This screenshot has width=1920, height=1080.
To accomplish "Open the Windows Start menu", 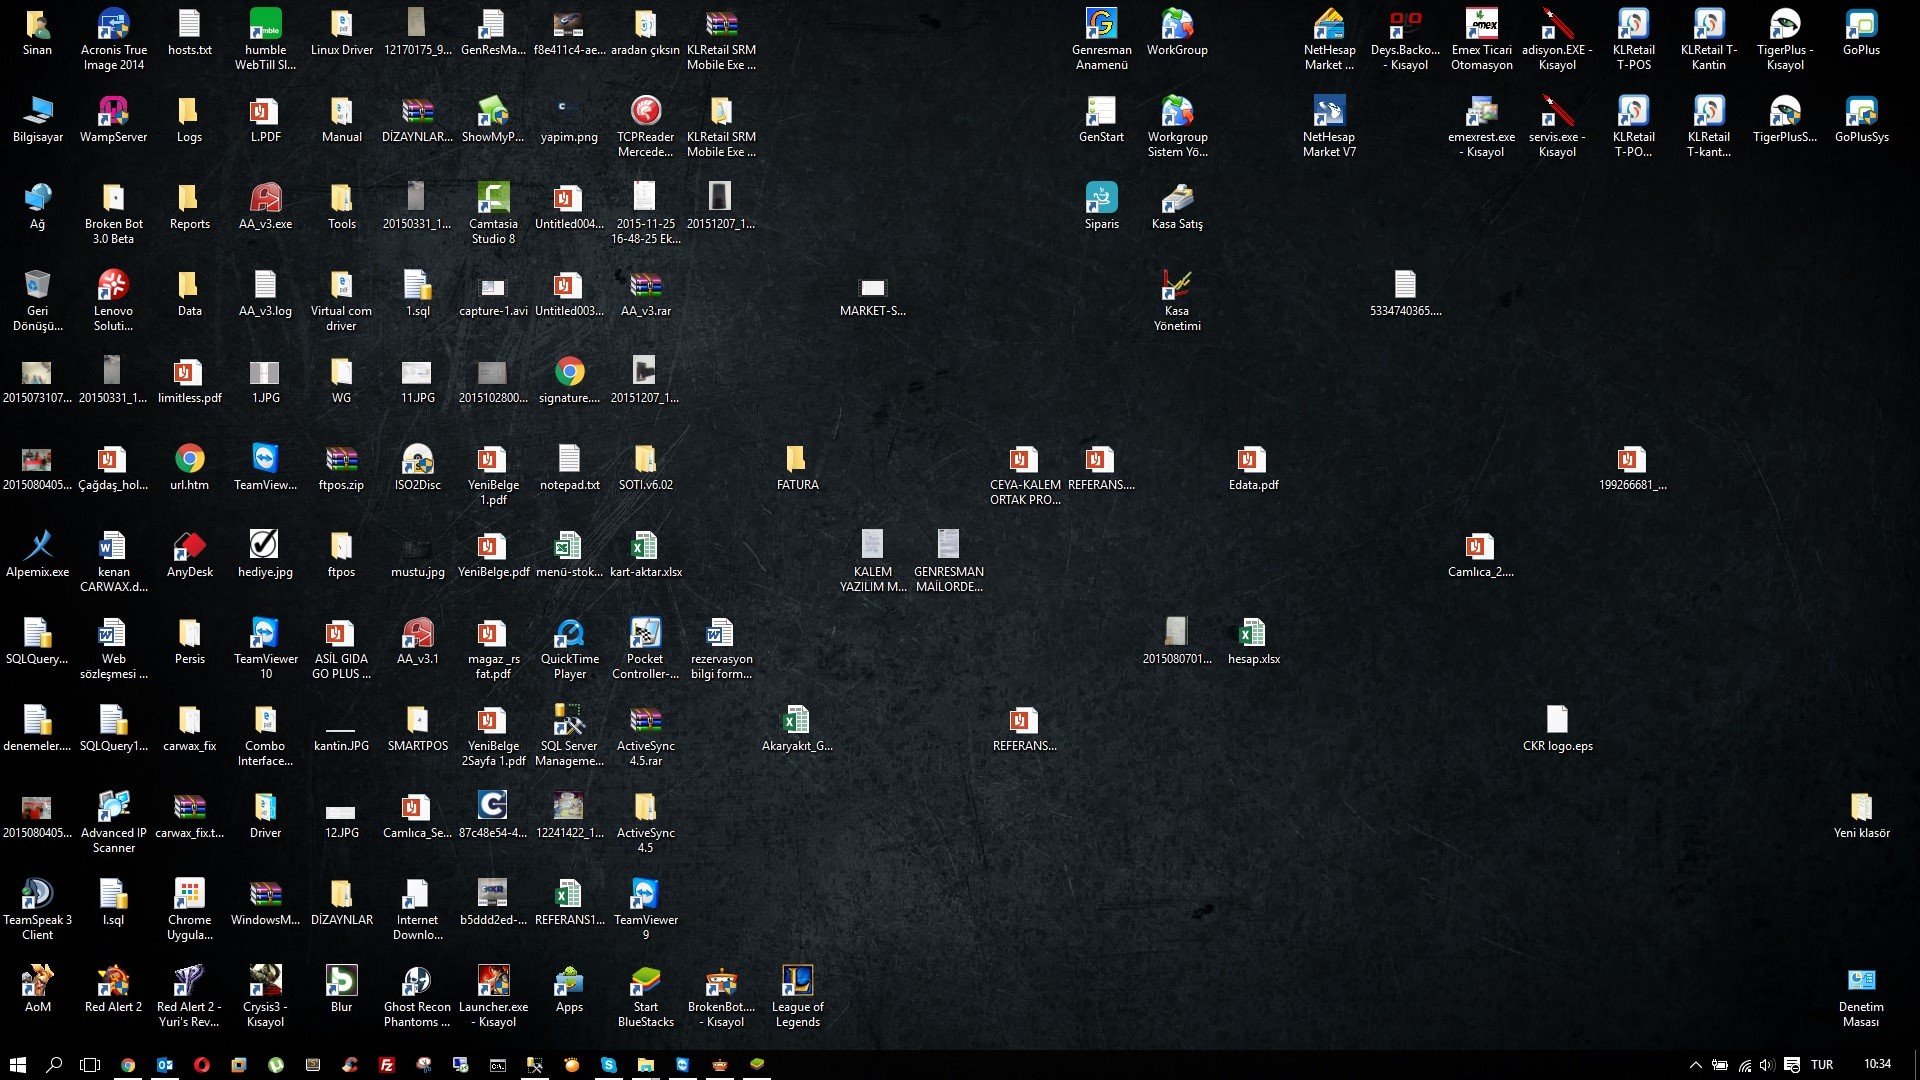I will pos(17,1065).
